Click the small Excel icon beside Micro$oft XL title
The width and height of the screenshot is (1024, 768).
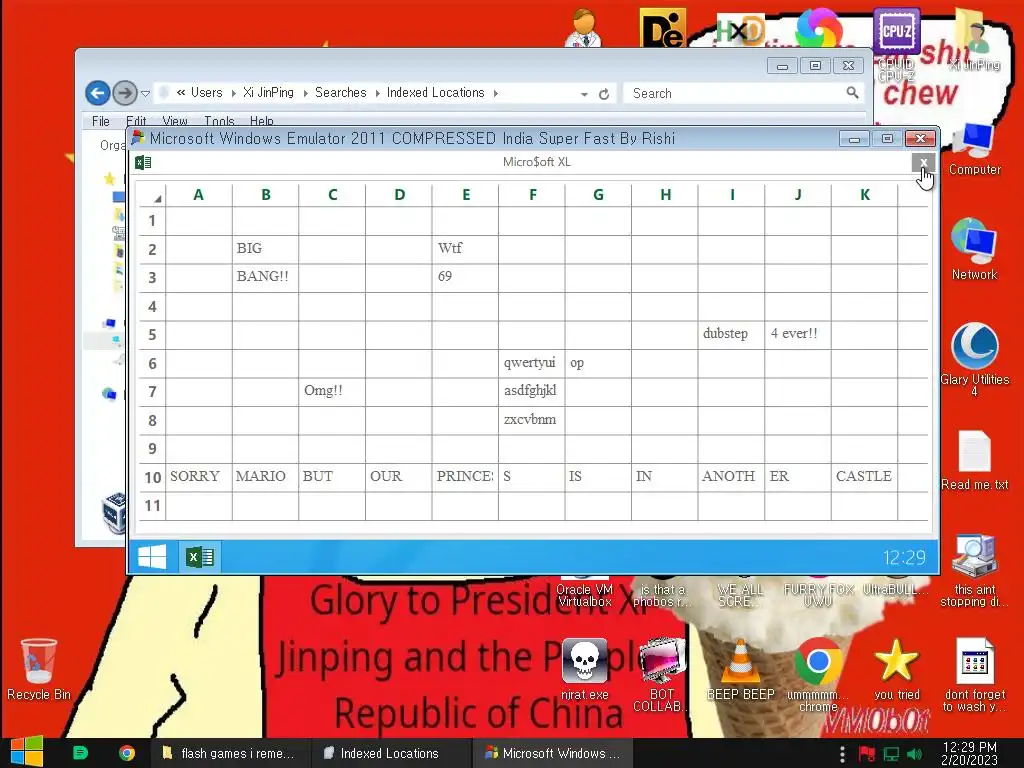144,162
